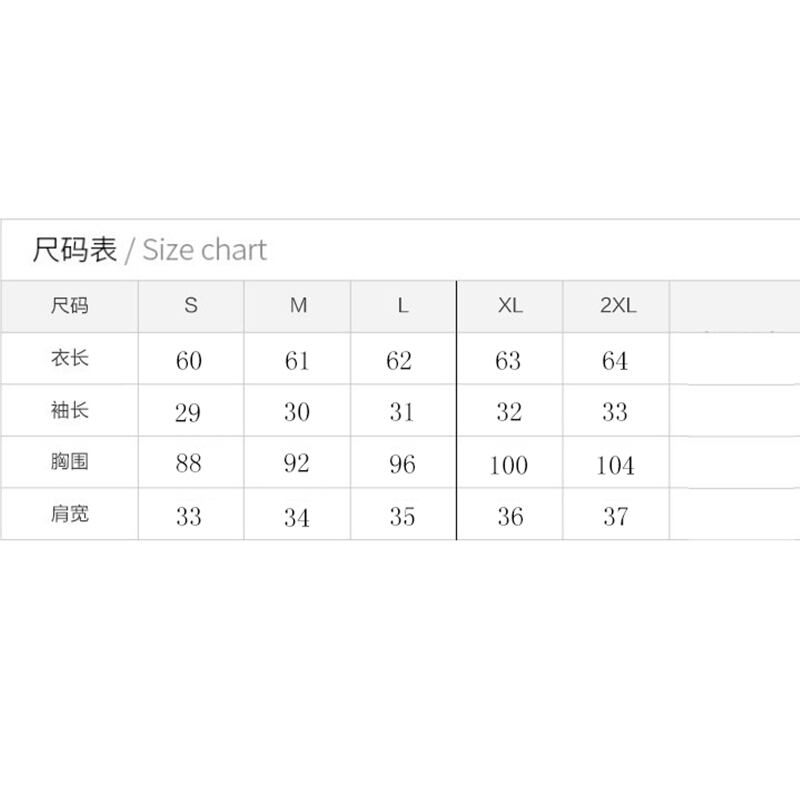The height and width of the screenshot is (800, 800).
Task: Click chest value 100 for XL
Action: click(509, 465)
